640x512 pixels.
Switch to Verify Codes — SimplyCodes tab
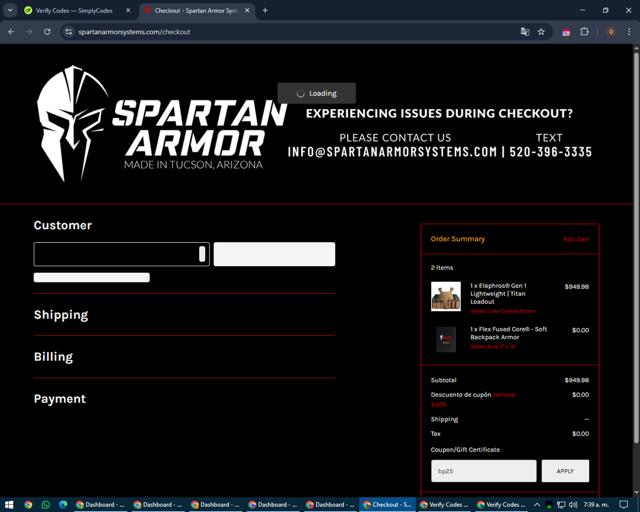74,11
